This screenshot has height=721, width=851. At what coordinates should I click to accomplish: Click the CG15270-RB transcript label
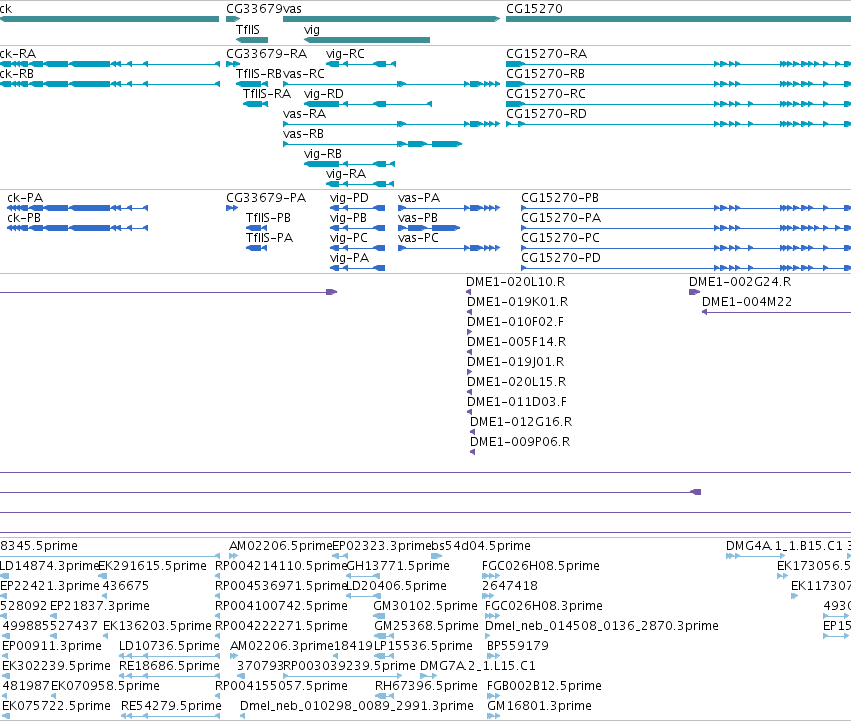(545, 74)
